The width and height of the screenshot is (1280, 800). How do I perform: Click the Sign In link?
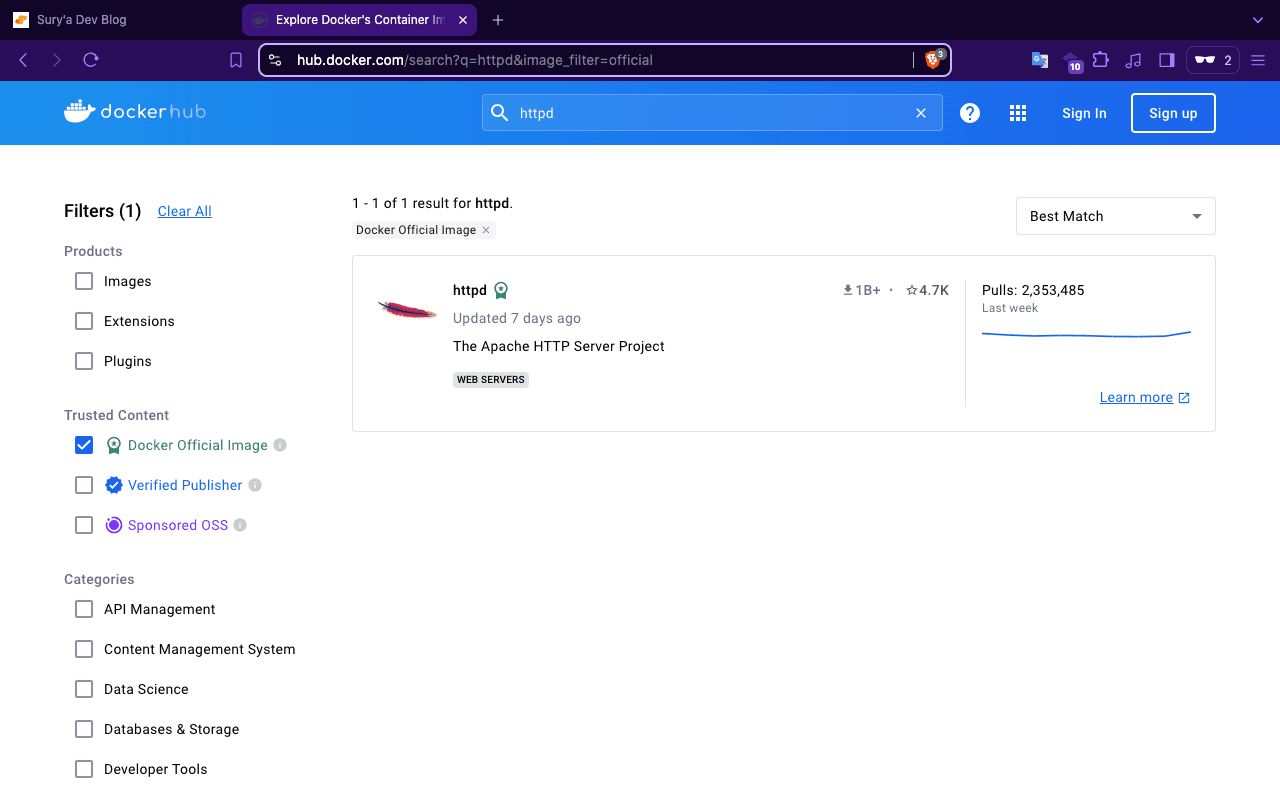1084,113
